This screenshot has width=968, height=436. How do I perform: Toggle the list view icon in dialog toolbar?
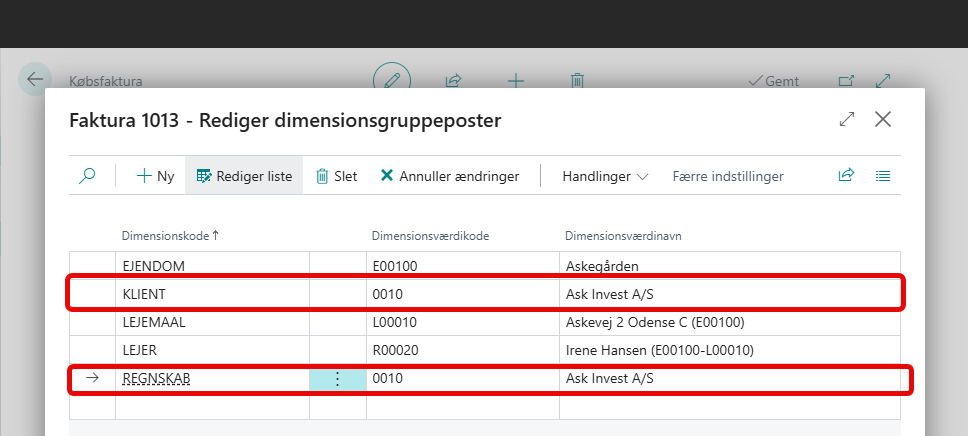coord(883,176)
